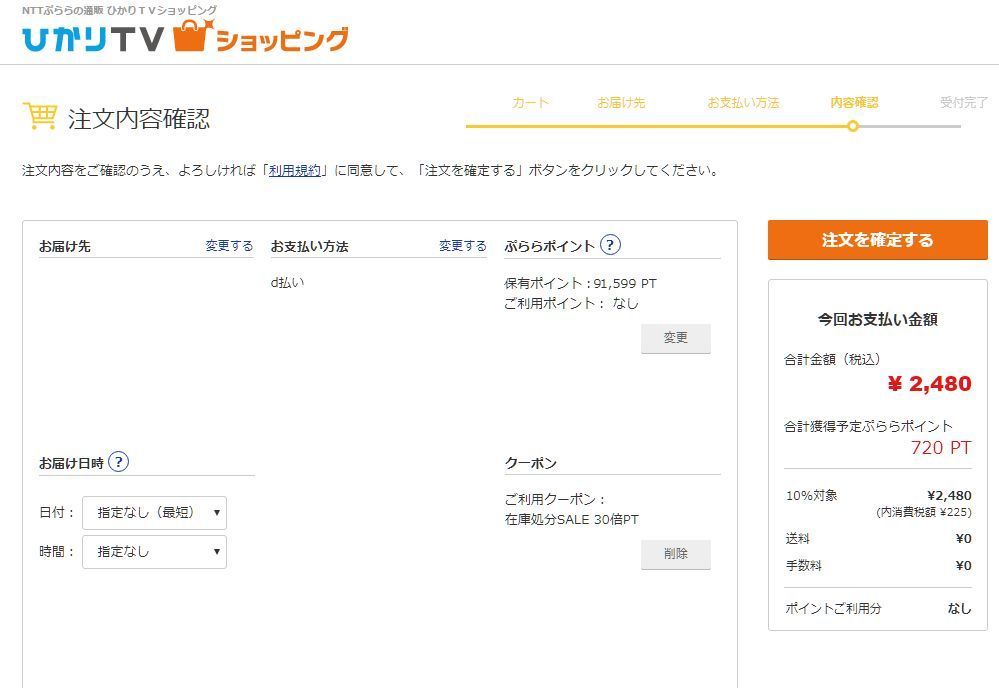Remove coupon with the 削除 button
Viewport: 999px width, 688px height.
click(675, 554)
